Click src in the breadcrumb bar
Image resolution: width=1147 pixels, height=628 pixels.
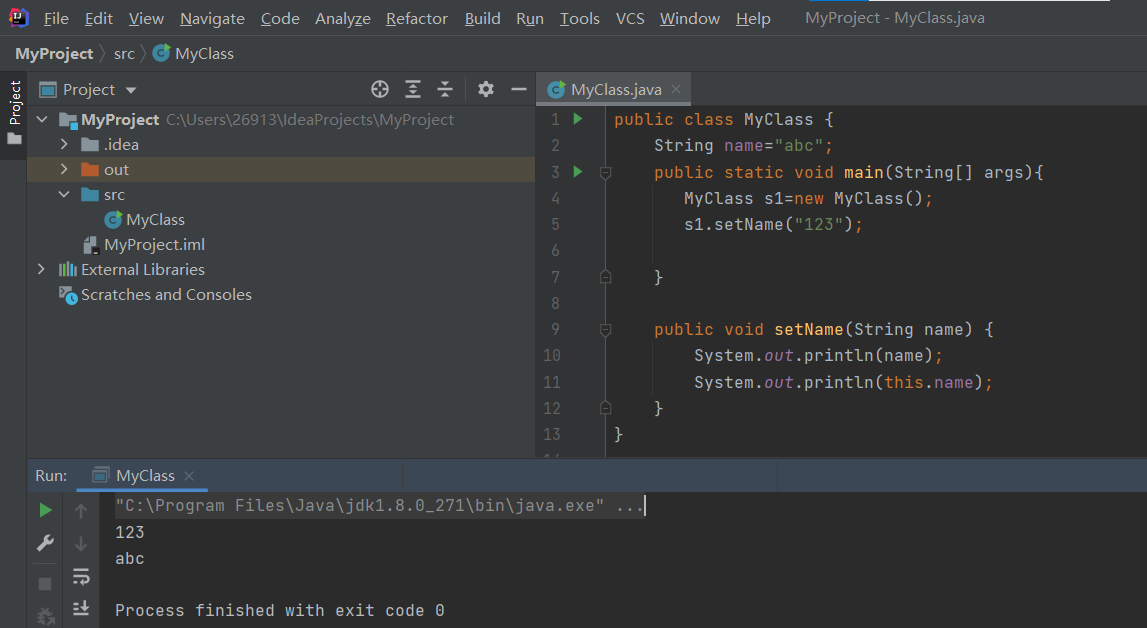pyautogui.click(x=124, y=53)
